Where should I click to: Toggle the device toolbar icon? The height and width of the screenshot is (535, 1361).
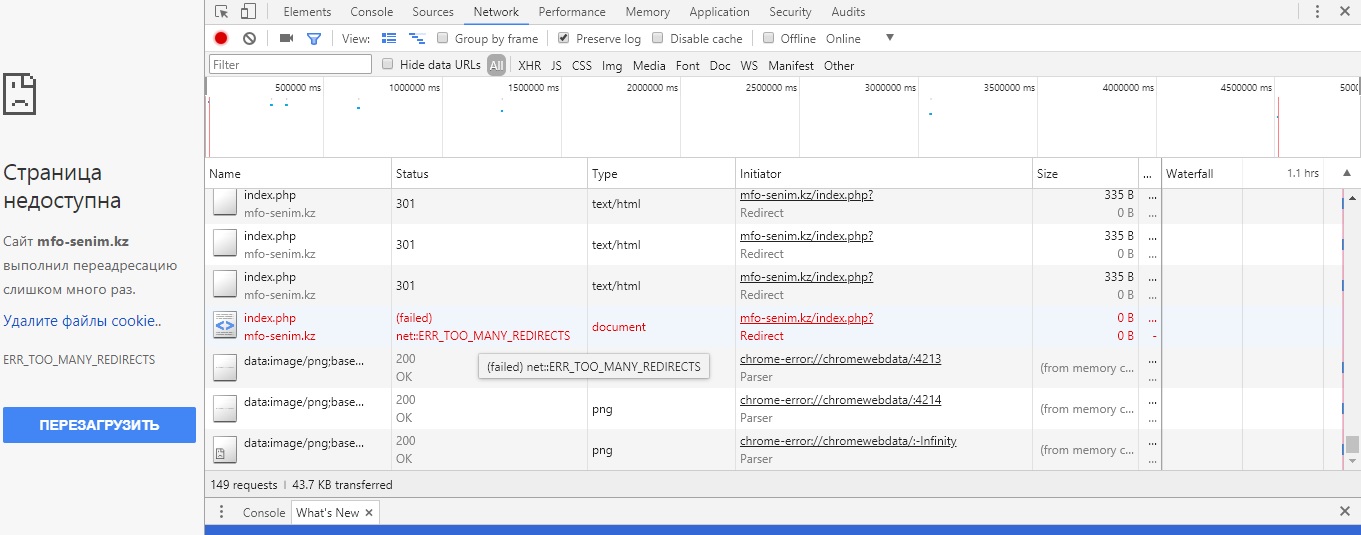coord(248,12)
